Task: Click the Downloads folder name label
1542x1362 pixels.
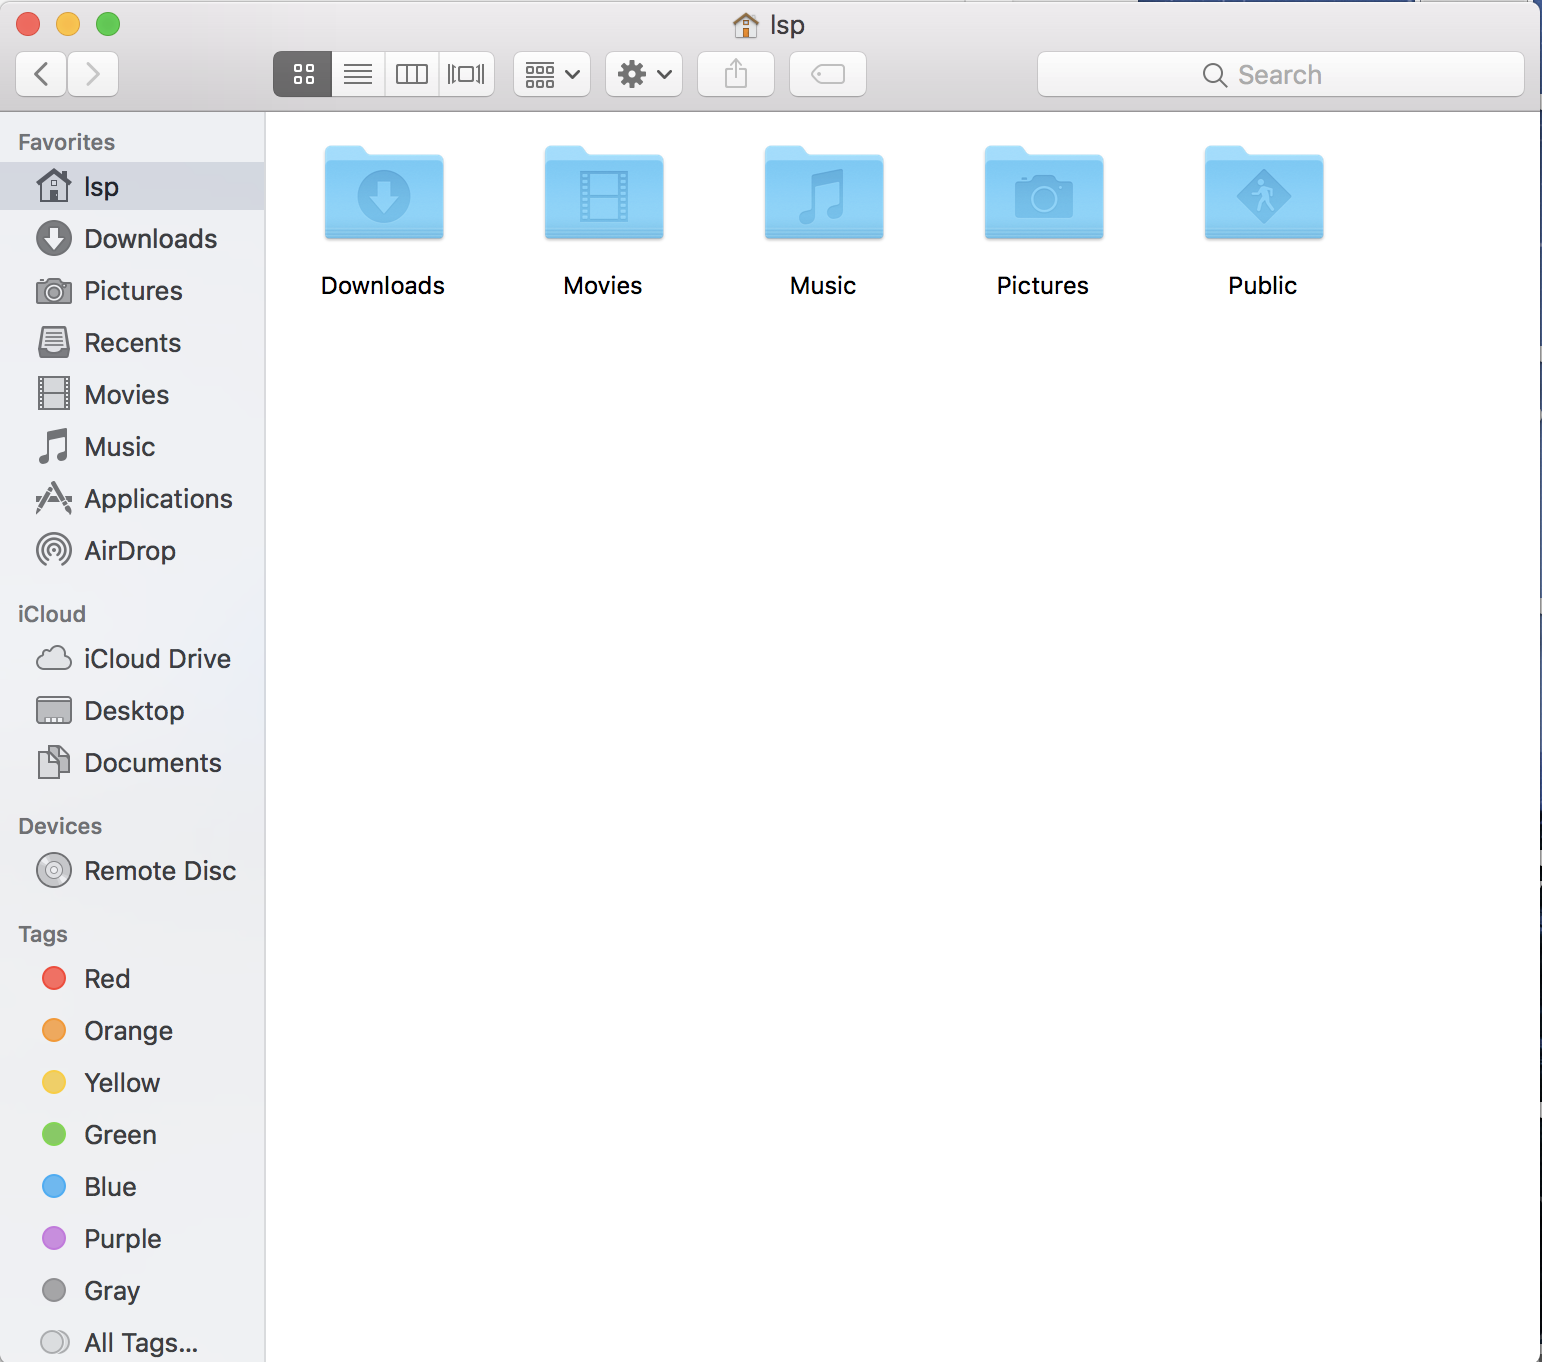Action: tap(383, 285)
